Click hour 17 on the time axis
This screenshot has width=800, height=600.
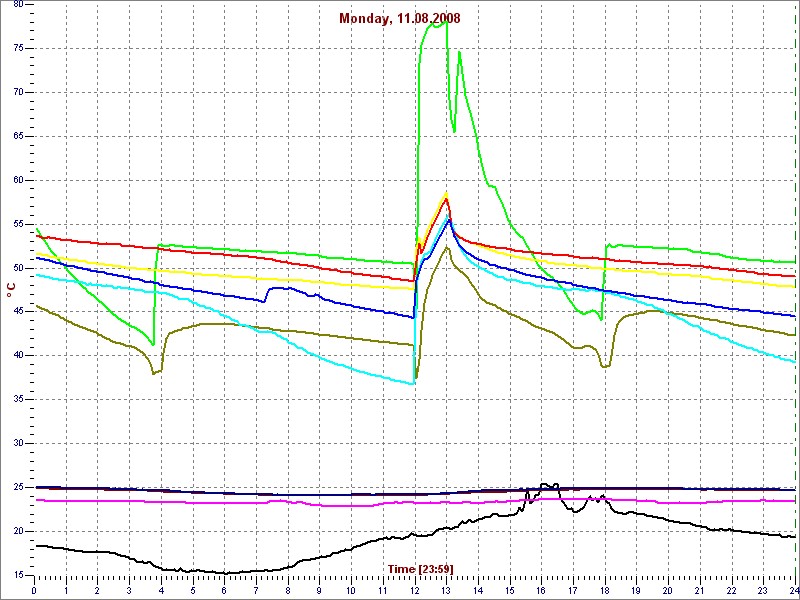tap(573, 591)
